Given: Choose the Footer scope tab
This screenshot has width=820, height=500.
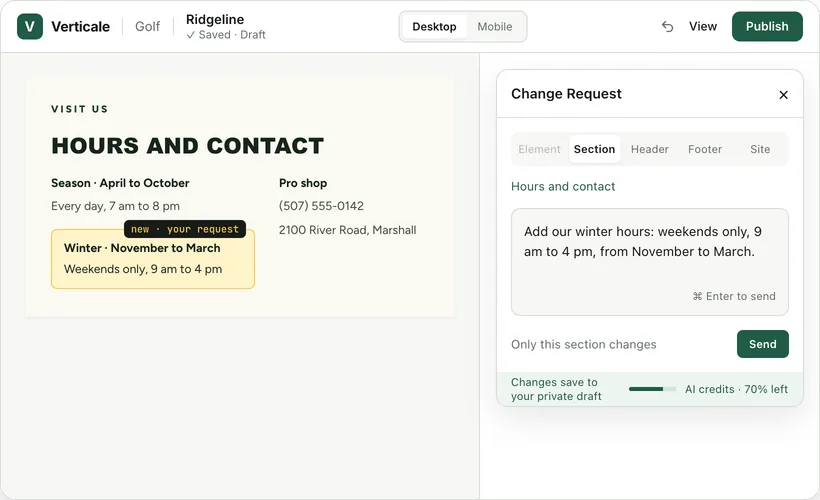Looking at the screenshot, I should pyautogui.click(x=705, y=149).
